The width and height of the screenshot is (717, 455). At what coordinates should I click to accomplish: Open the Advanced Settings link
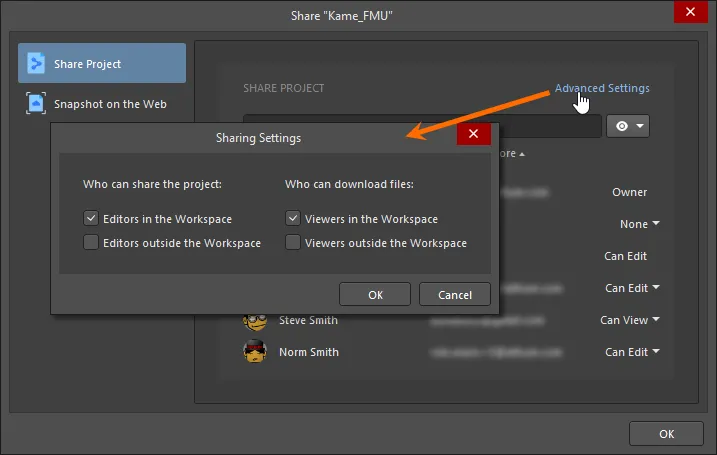pos(602,88)
